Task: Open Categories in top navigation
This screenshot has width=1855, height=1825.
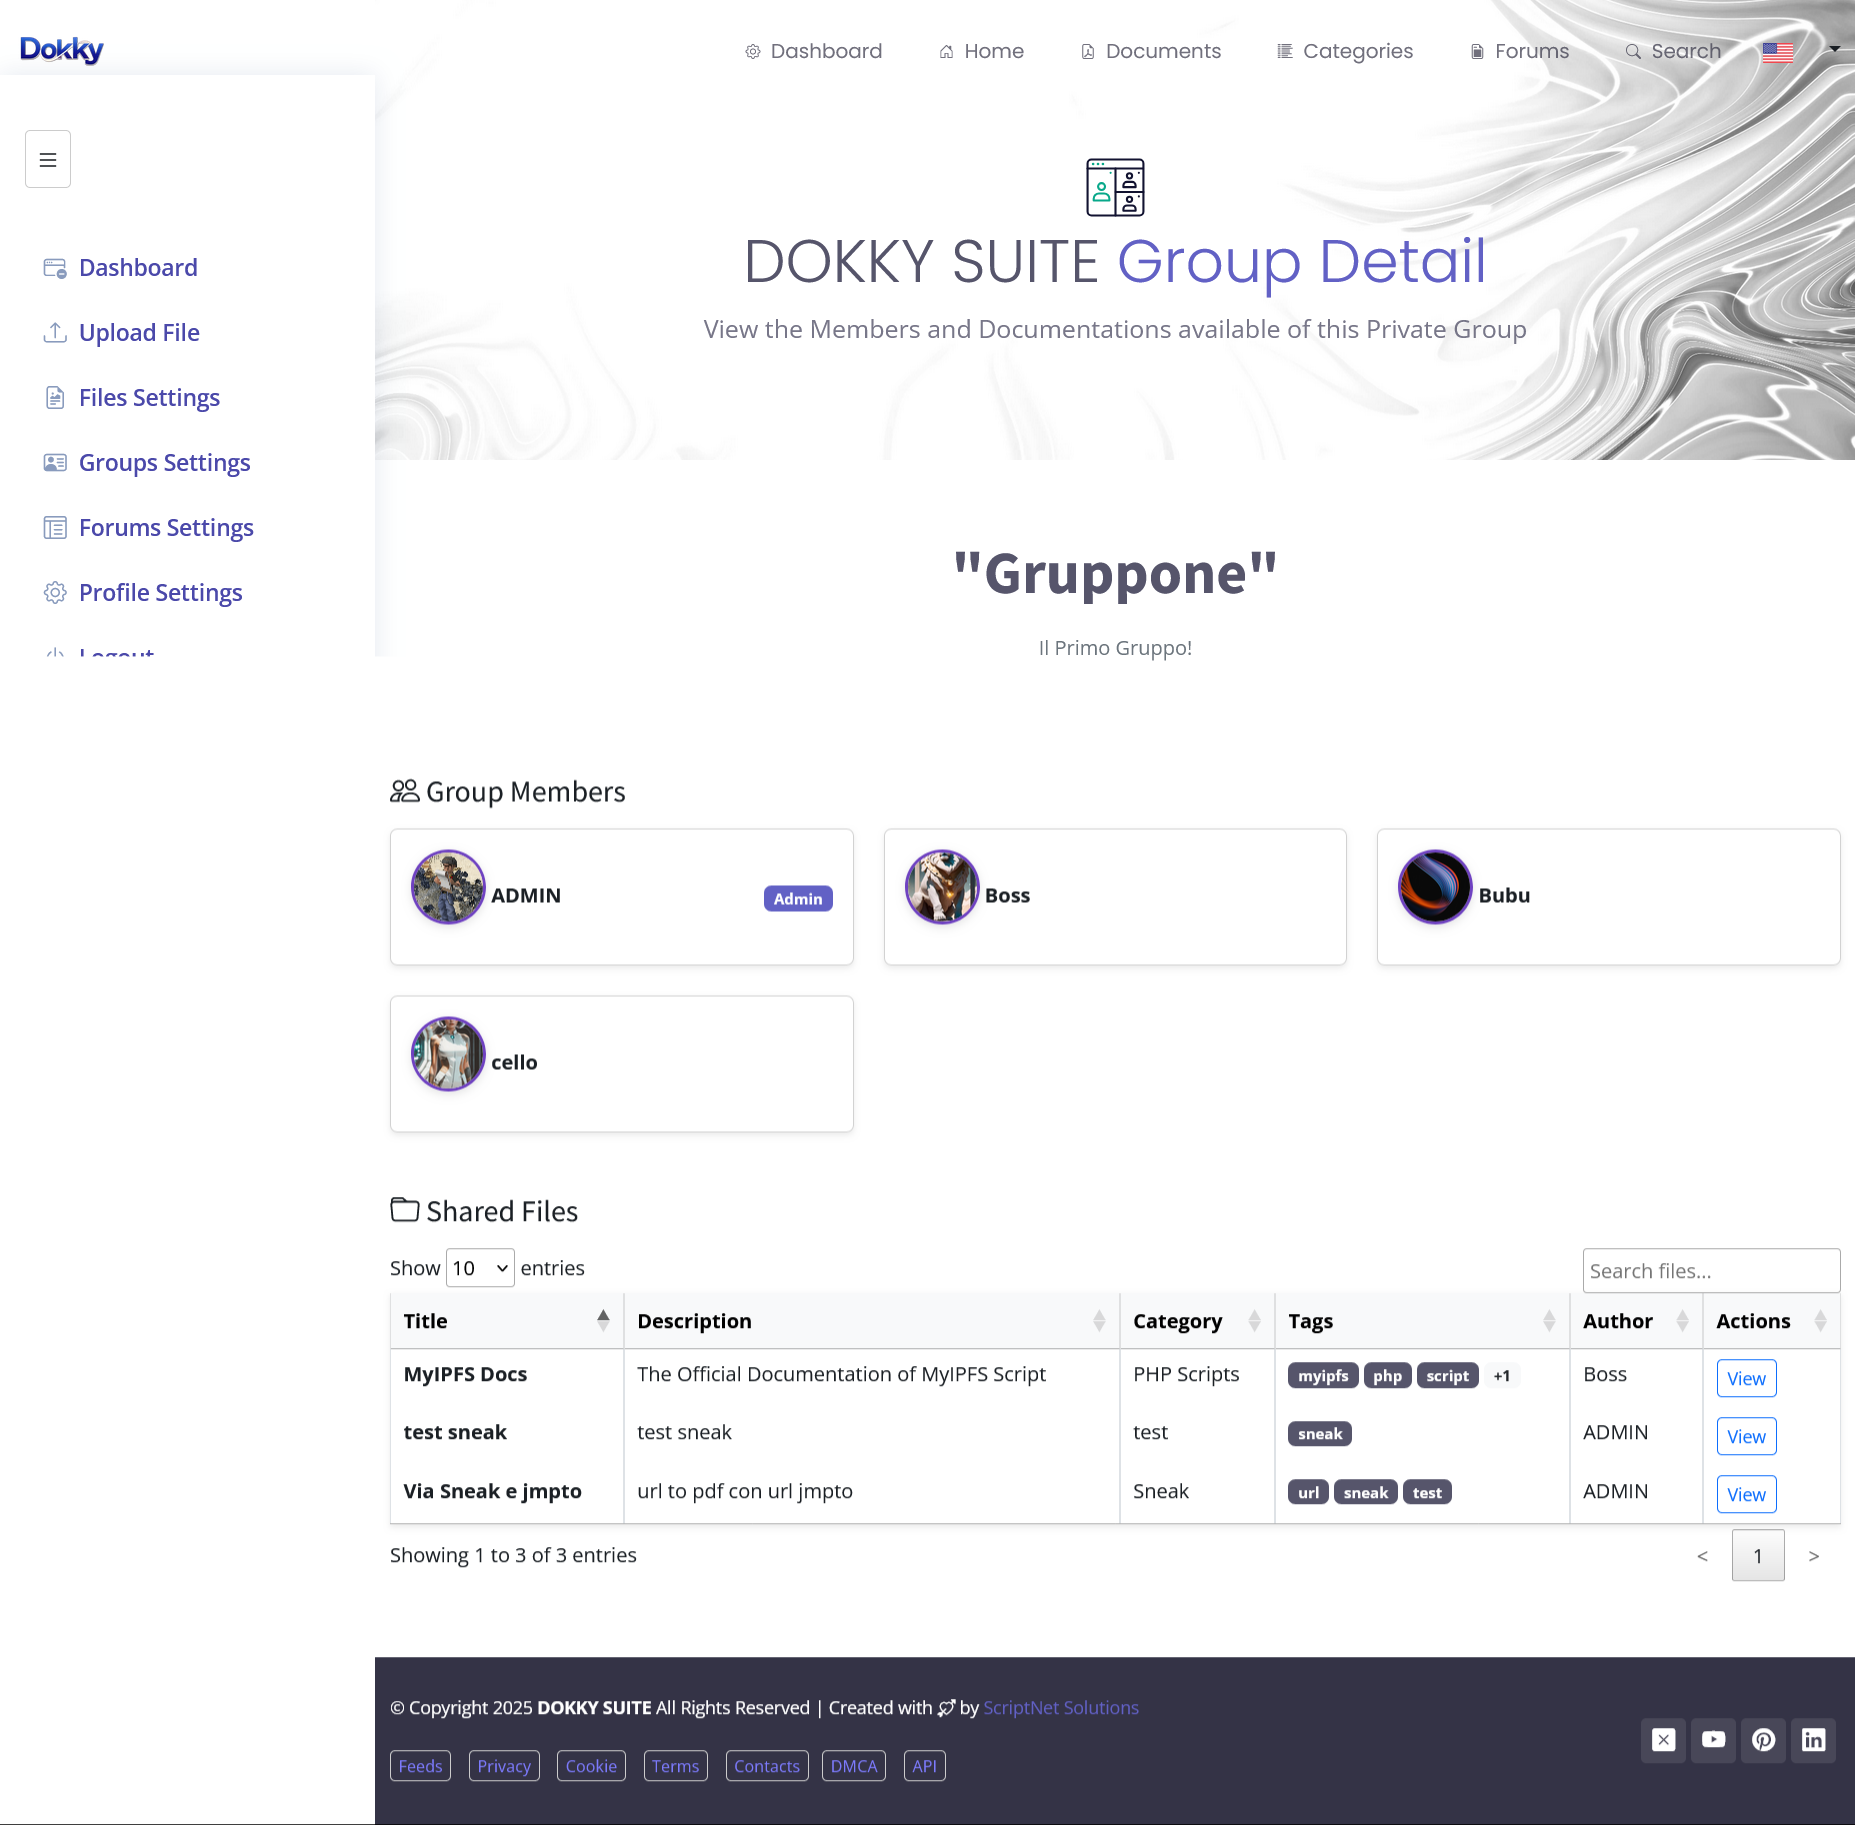Action: click(x=1345, y=51)
